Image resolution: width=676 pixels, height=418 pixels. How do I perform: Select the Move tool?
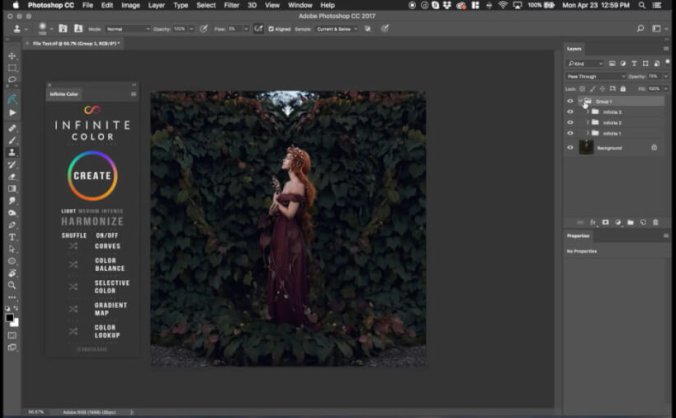pos(12,56)
